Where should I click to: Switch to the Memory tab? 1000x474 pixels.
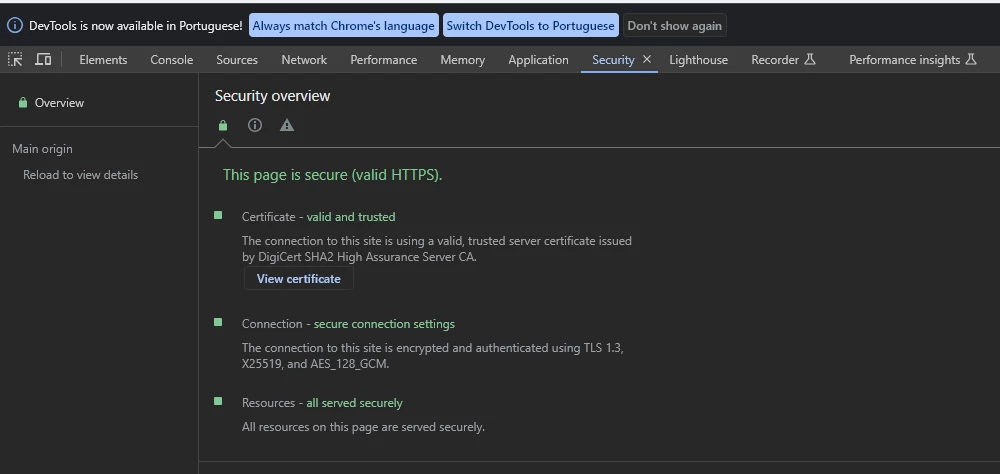point(462,60)
